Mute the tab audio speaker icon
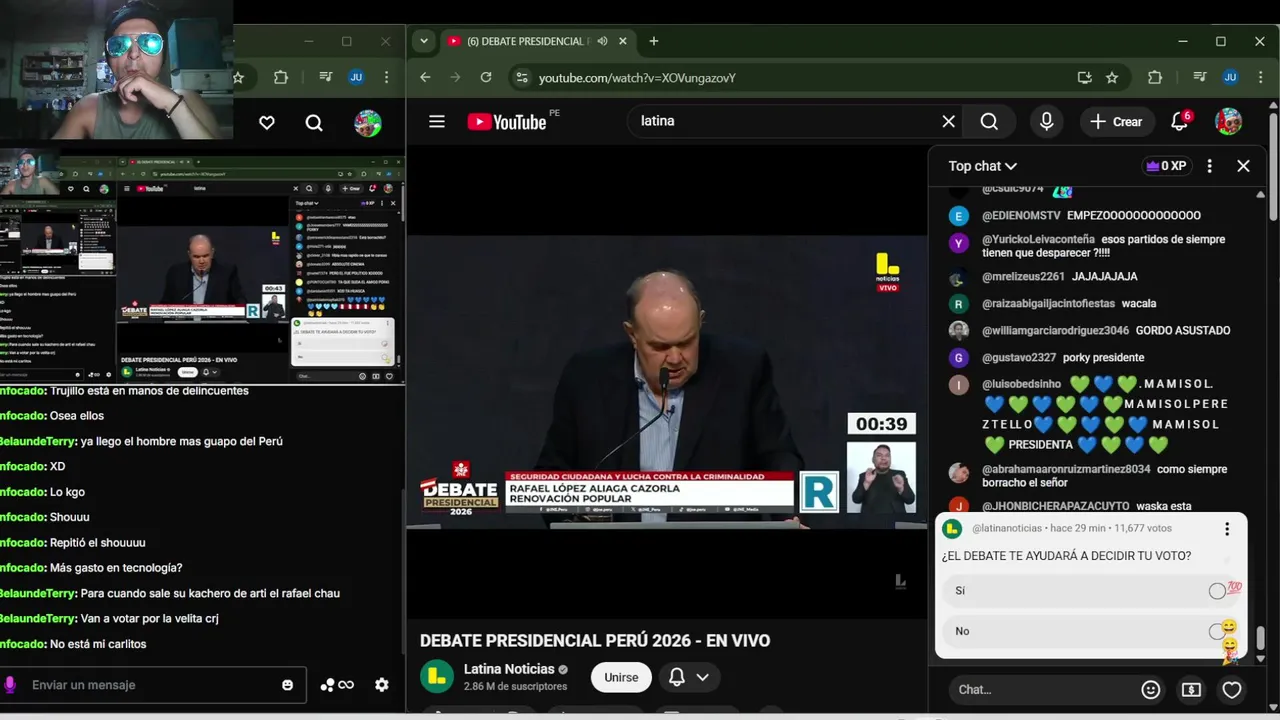 (x=602, y=41)
